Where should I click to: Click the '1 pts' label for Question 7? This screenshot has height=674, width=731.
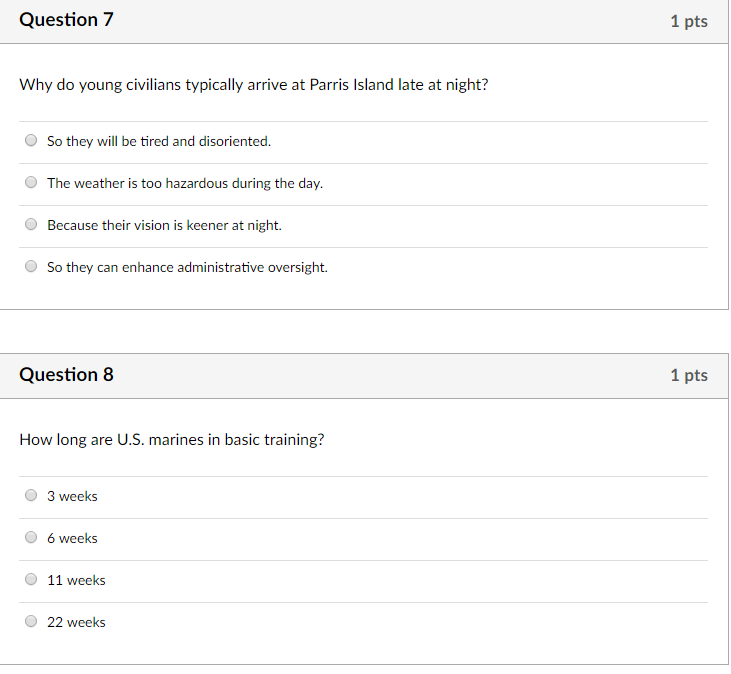[x=689, y=21]
